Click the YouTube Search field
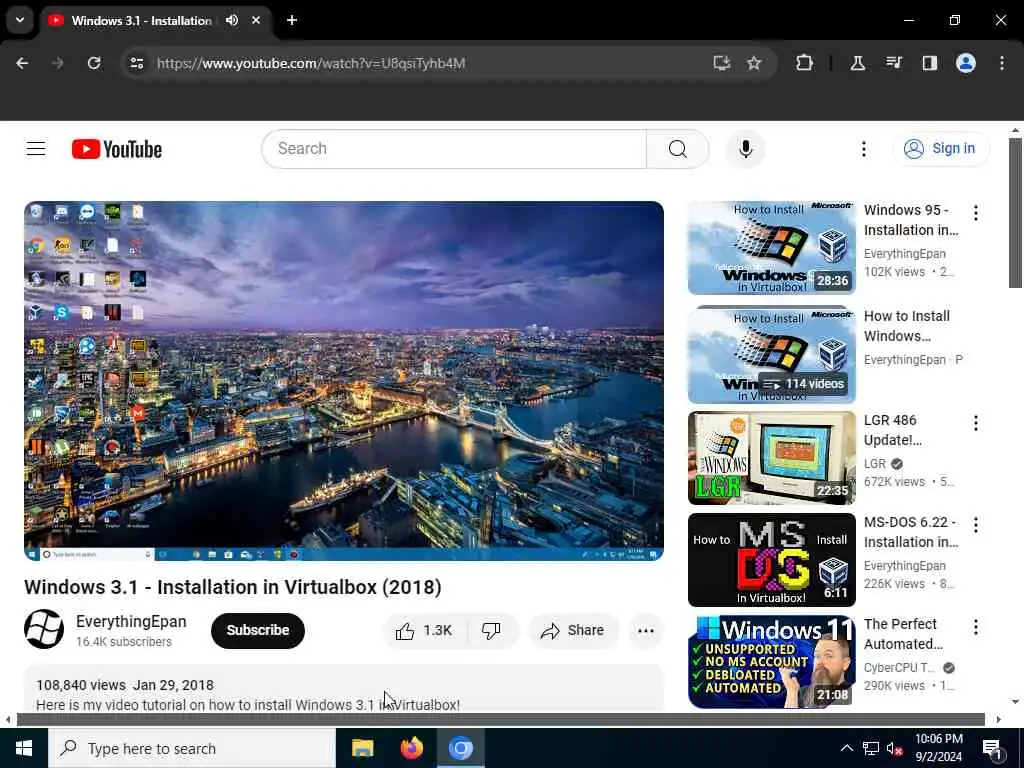 454,149
